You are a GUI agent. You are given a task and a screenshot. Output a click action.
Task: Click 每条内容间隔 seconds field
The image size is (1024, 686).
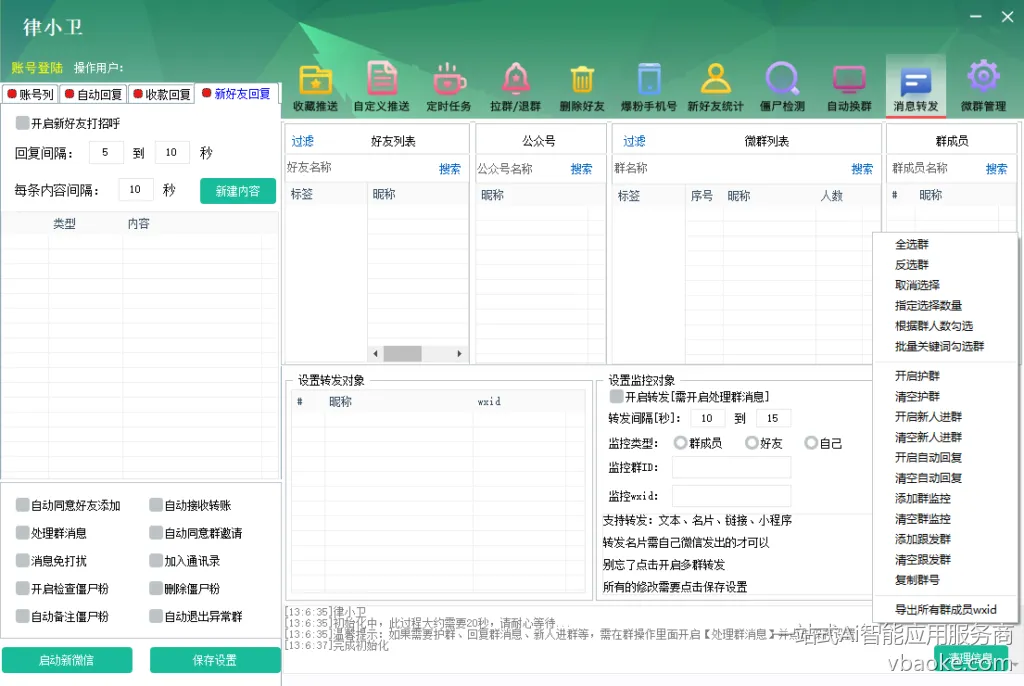(x=136, y=189)
